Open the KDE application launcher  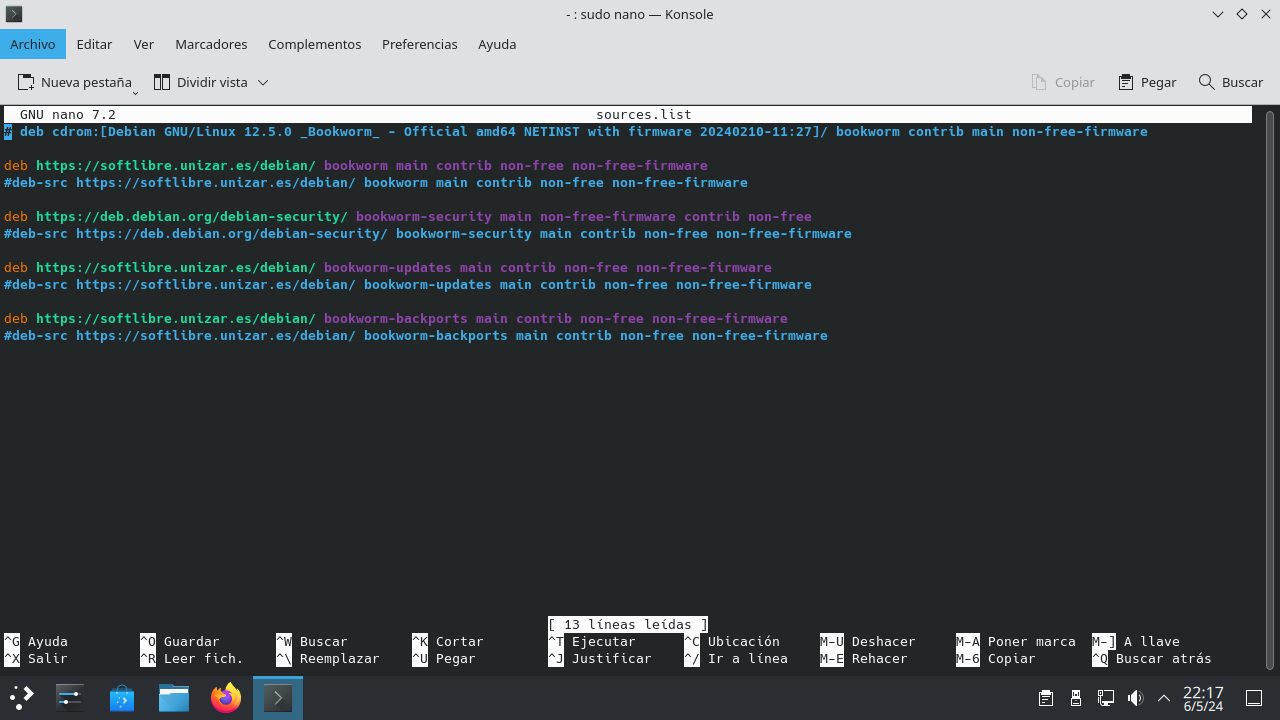(22, 697)
